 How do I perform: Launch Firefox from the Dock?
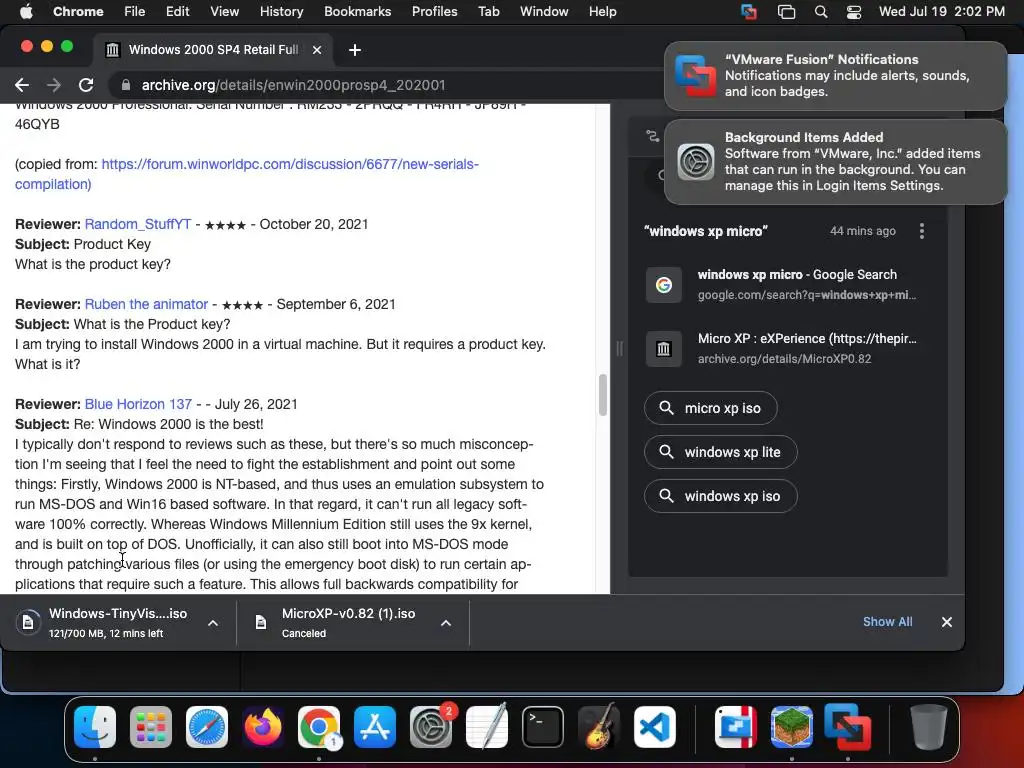click(x=263, y=727)
